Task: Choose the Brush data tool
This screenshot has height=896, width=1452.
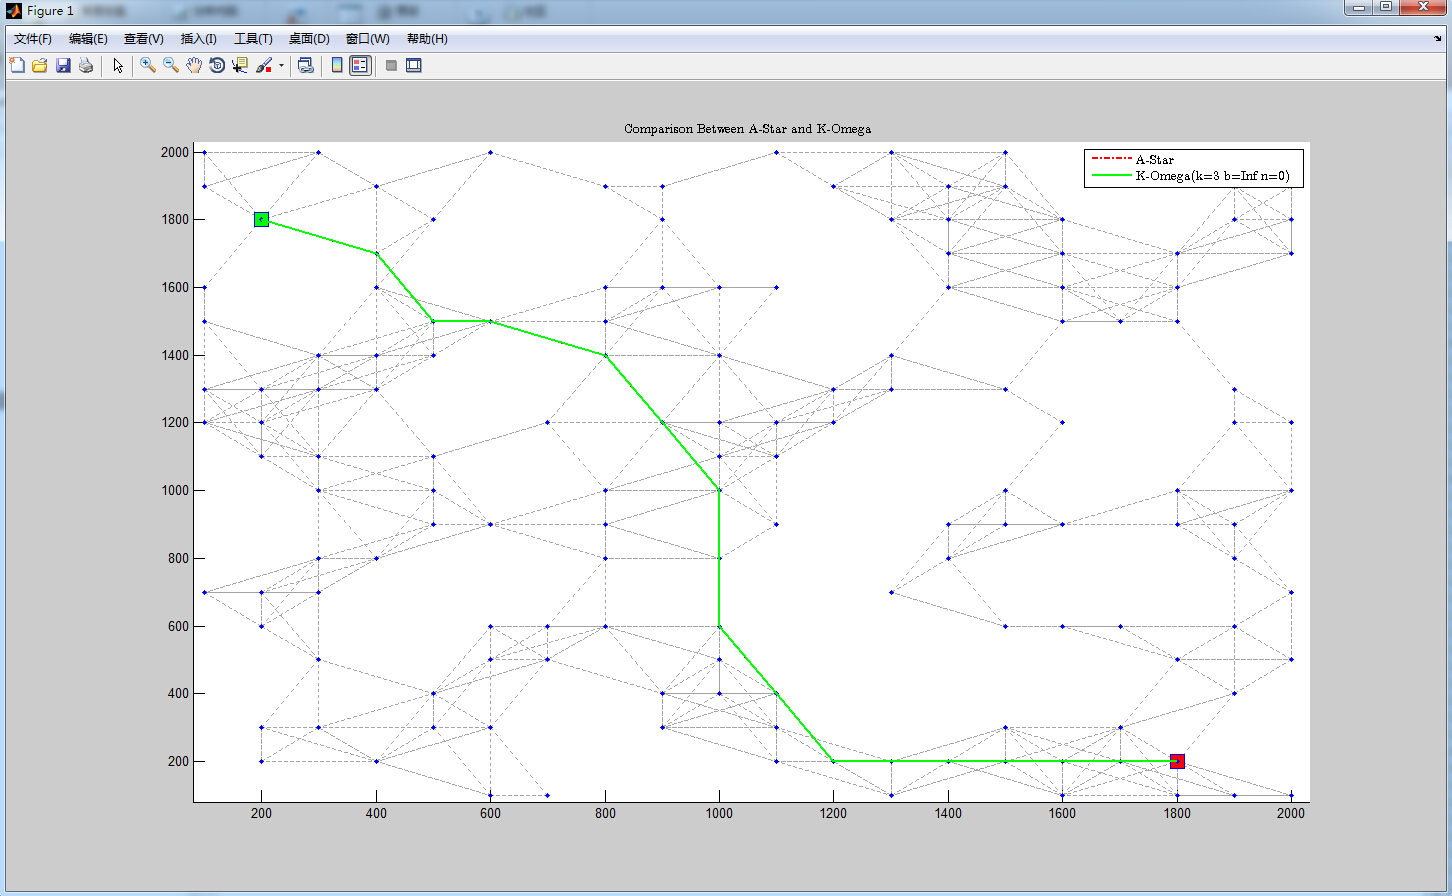Action: pos(264,65)
